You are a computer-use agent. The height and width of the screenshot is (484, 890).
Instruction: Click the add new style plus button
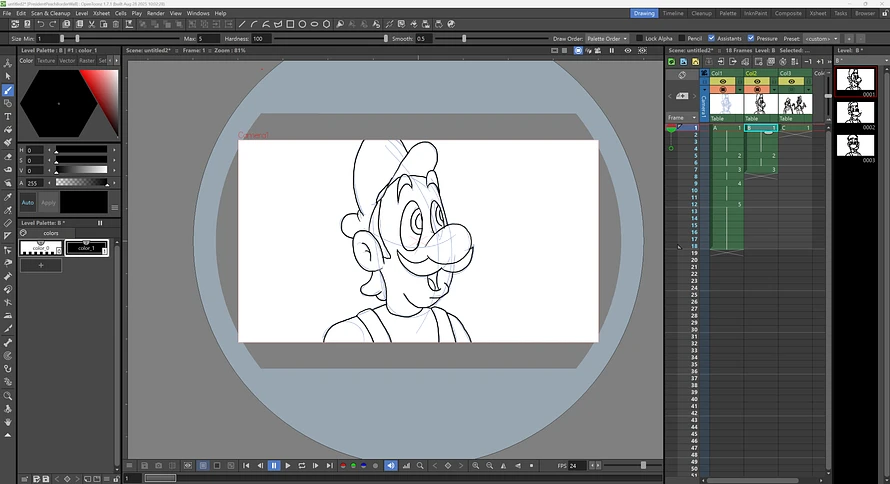[41, 265]
